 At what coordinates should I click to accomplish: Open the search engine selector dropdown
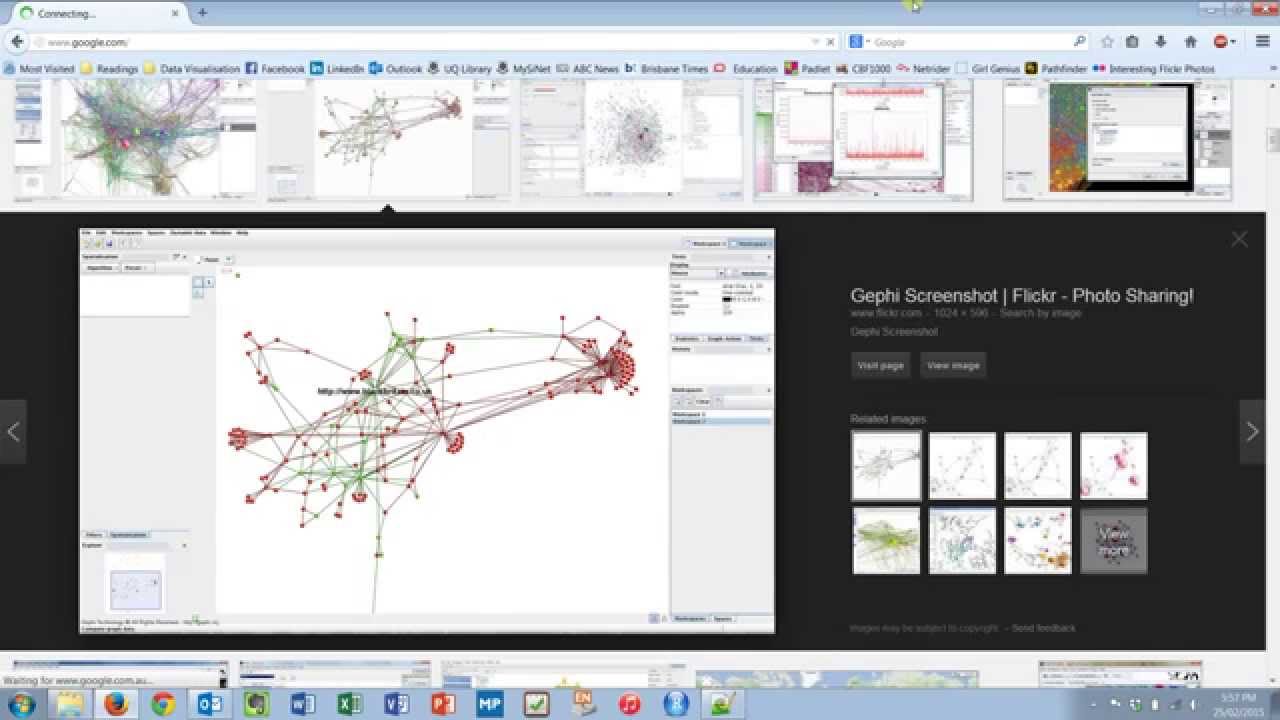click(867, 42)
